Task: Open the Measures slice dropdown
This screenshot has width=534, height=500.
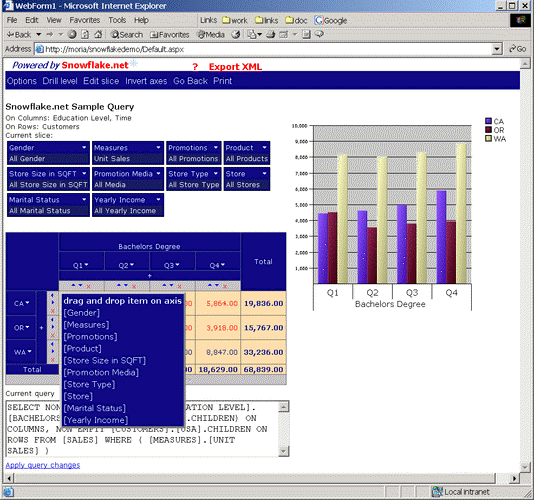Action: (158, 147)
